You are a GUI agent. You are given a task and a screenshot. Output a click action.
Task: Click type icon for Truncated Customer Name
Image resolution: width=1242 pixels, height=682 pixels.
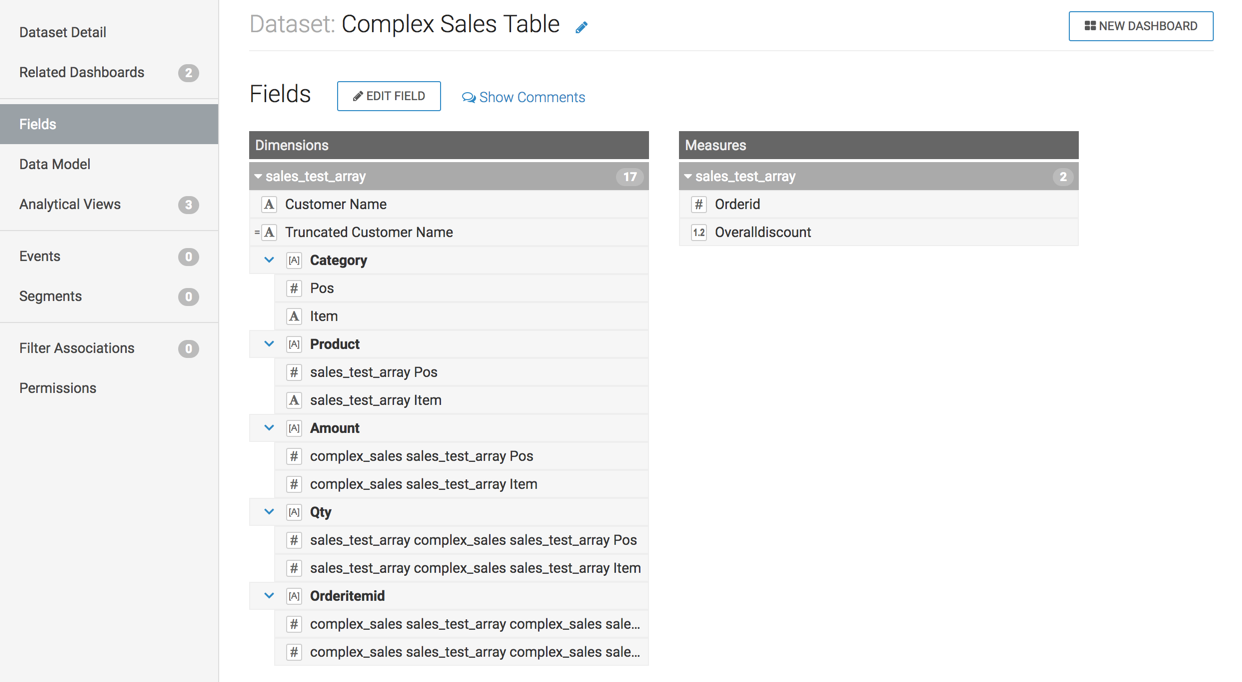coord(268,232)
